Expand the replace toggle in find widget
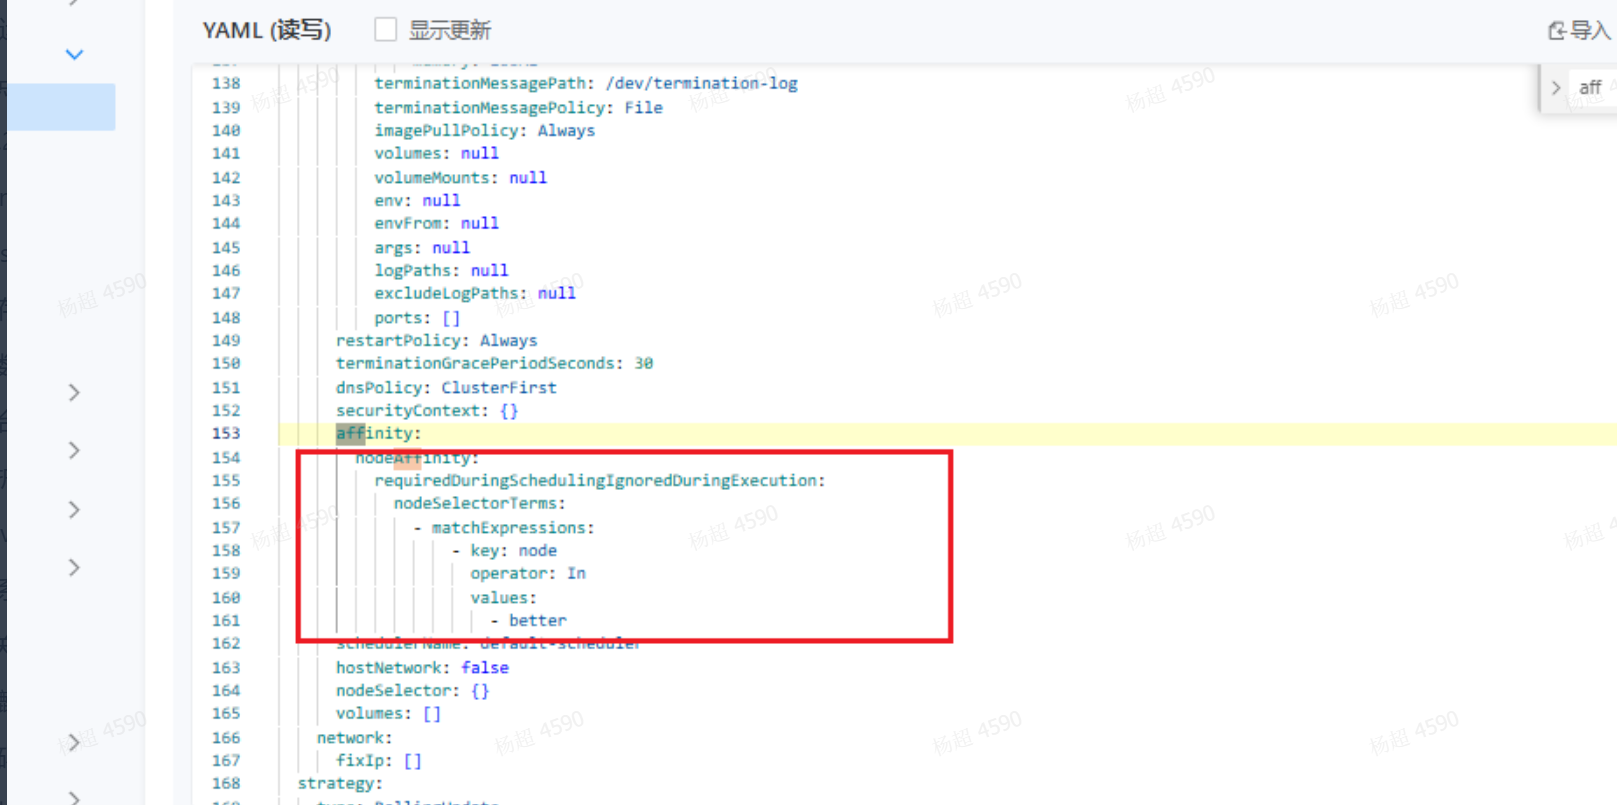Viewport: 1617px width, 805px height. 1555,88
